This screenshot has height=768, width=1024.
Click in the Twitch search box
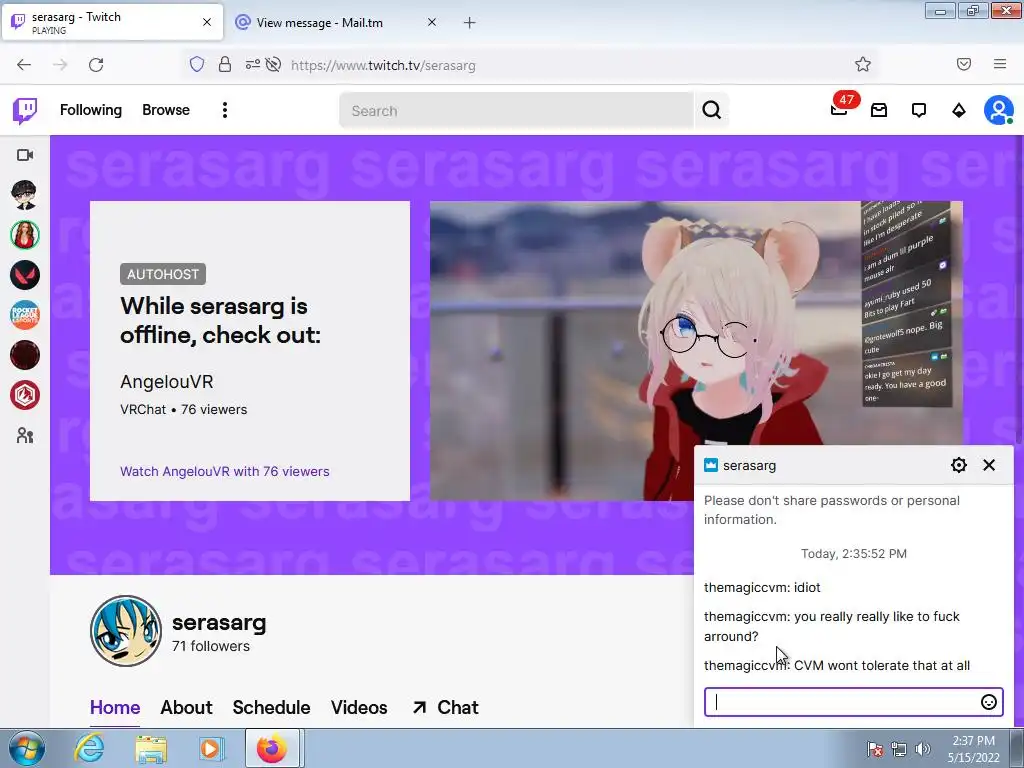click(x=516, y=110)
